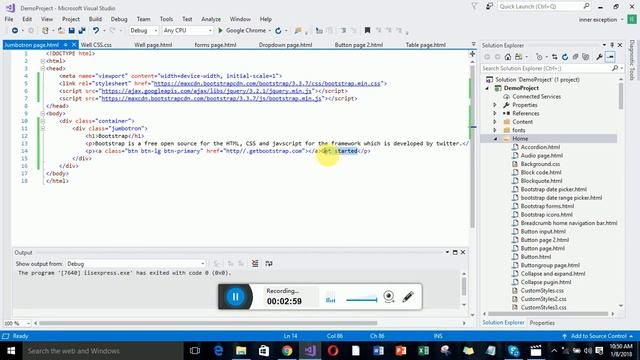Click the jquery.min.js script URL link
This screenshot has height=360, width=640.
pos(206,91)
